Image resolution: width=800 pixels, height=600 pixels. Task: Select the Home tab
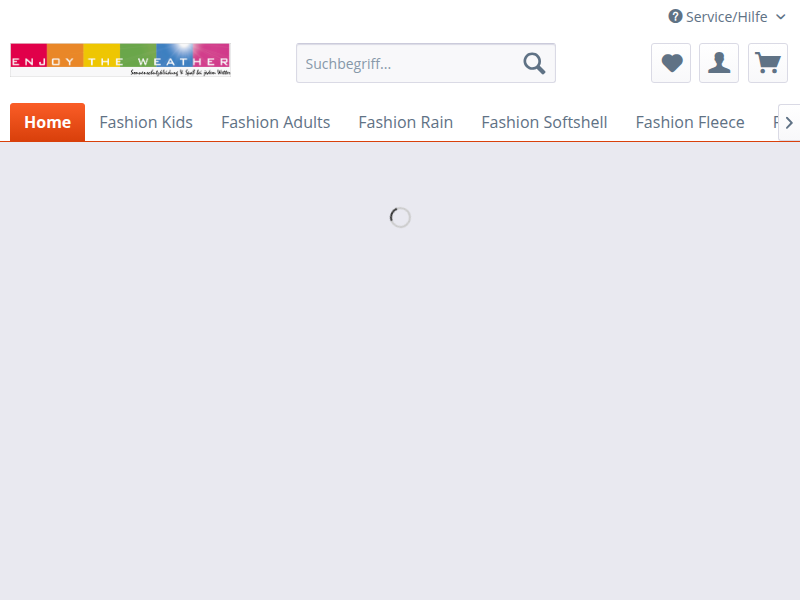[x=48, y=122]
